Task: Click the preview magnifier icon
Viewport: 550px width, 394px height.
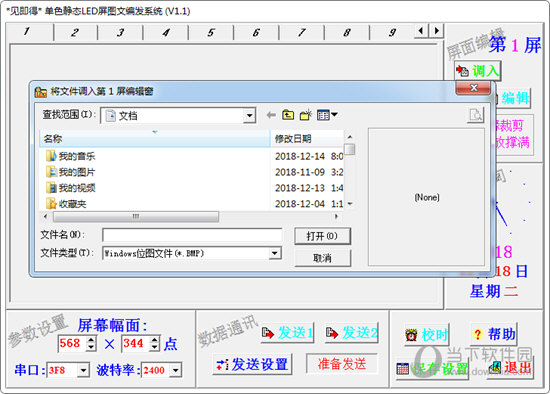Action: (x=476, y=115)
